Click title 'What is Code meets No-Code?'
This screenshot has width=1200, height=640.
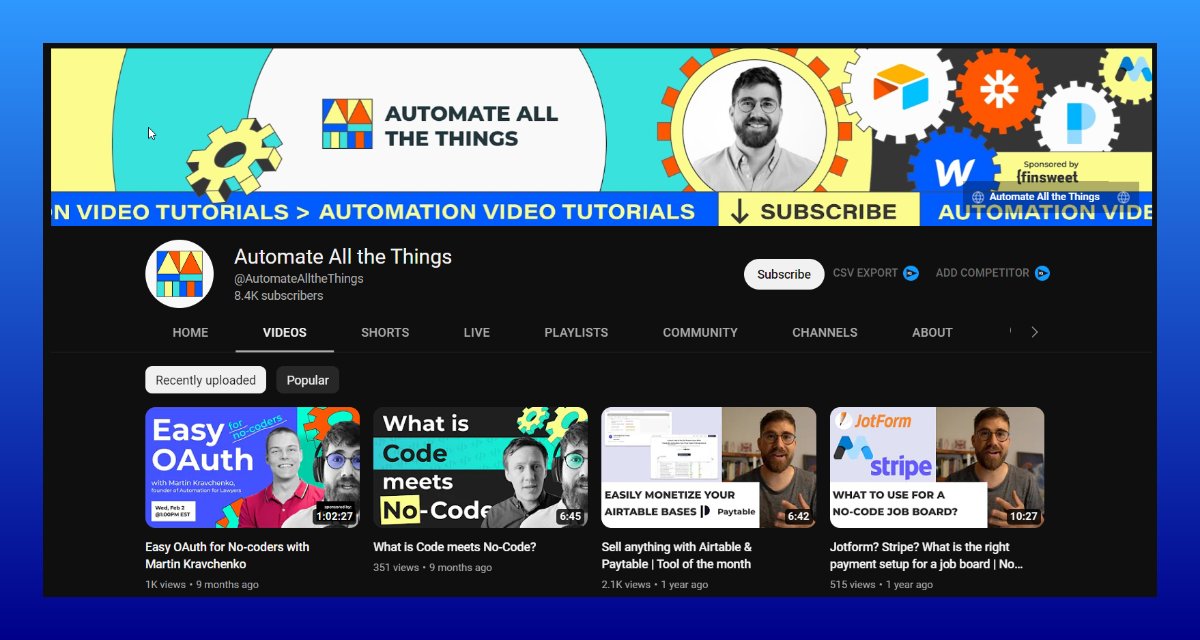pyautogui.click(x=455, y=547)
